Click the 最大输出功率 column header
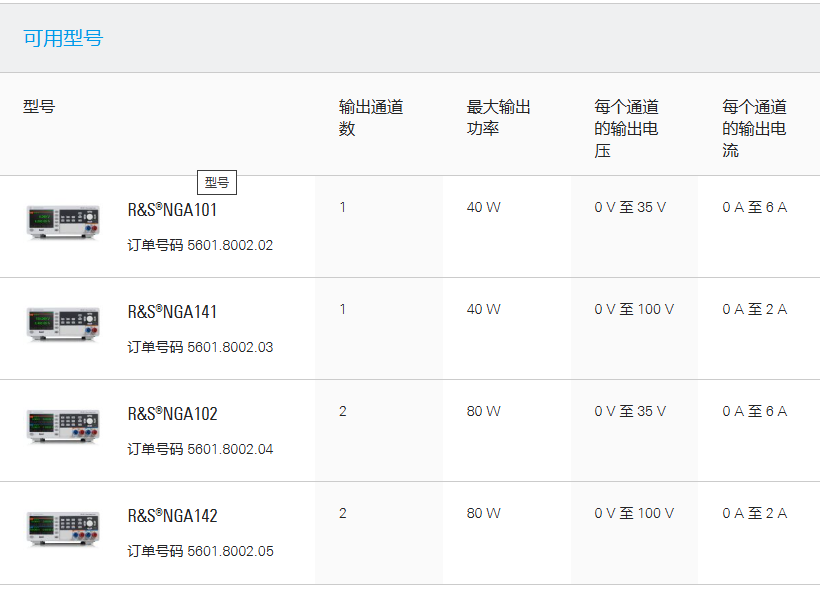Viewport: 820px width, 590px height. [498, 118]
